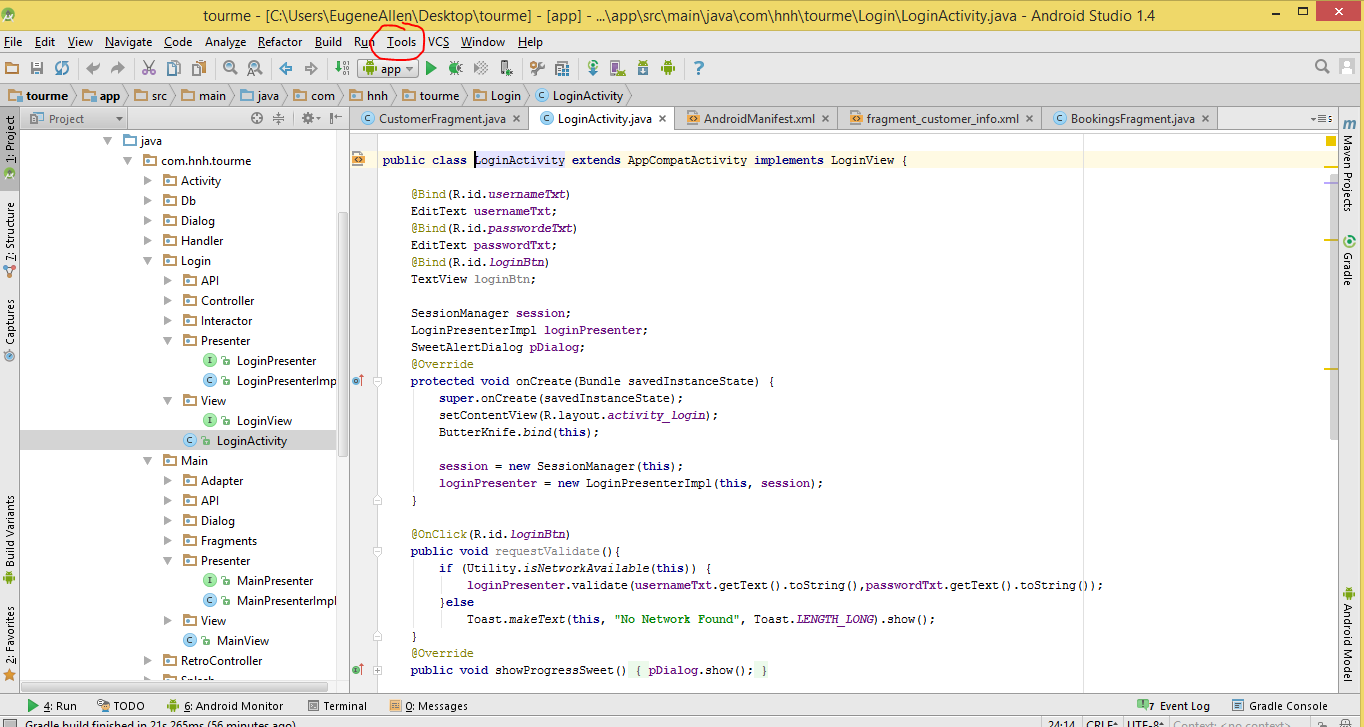Open Project Structure from the toolbar
Image resolution: width=1364 pixels, height=727 pixels.
point(562,68)
